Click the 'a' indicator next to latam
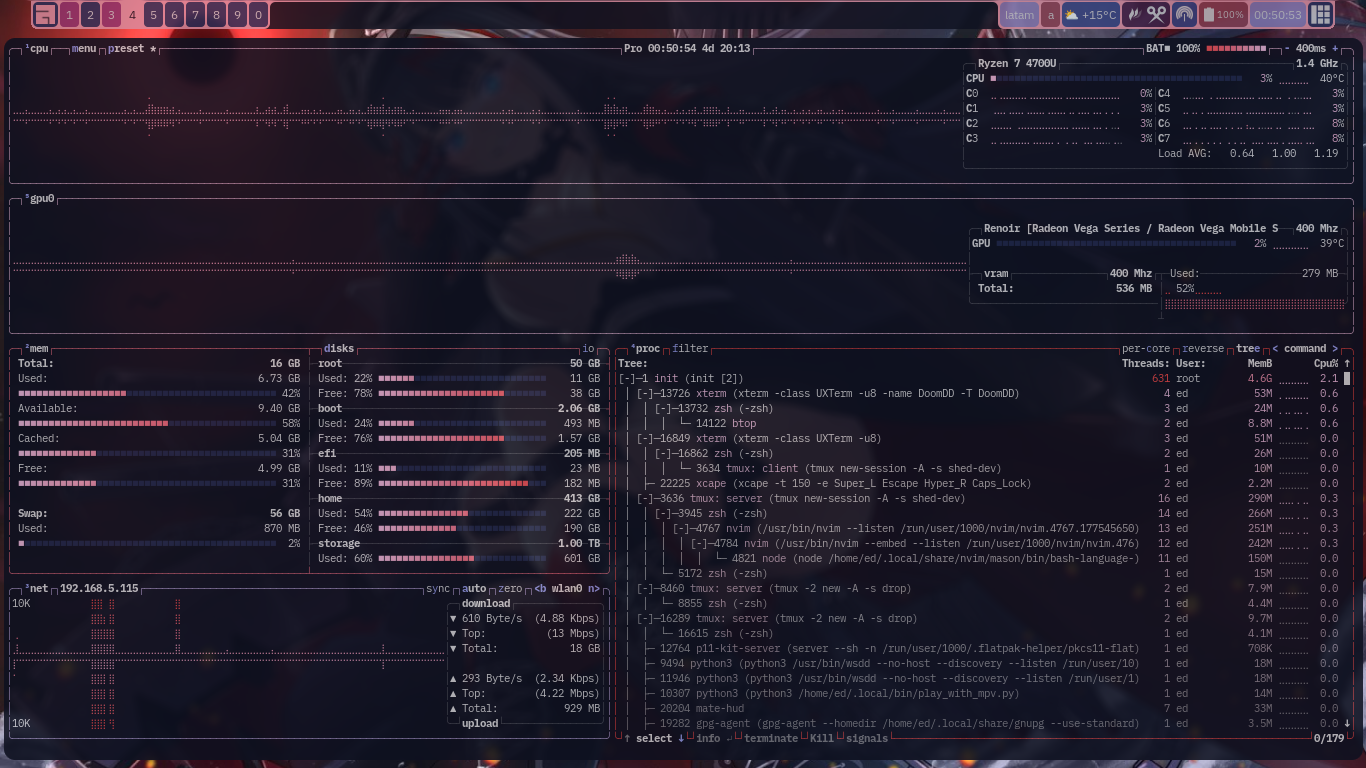This screenshot has height=768, width=1366. [x=1050, y=15]
